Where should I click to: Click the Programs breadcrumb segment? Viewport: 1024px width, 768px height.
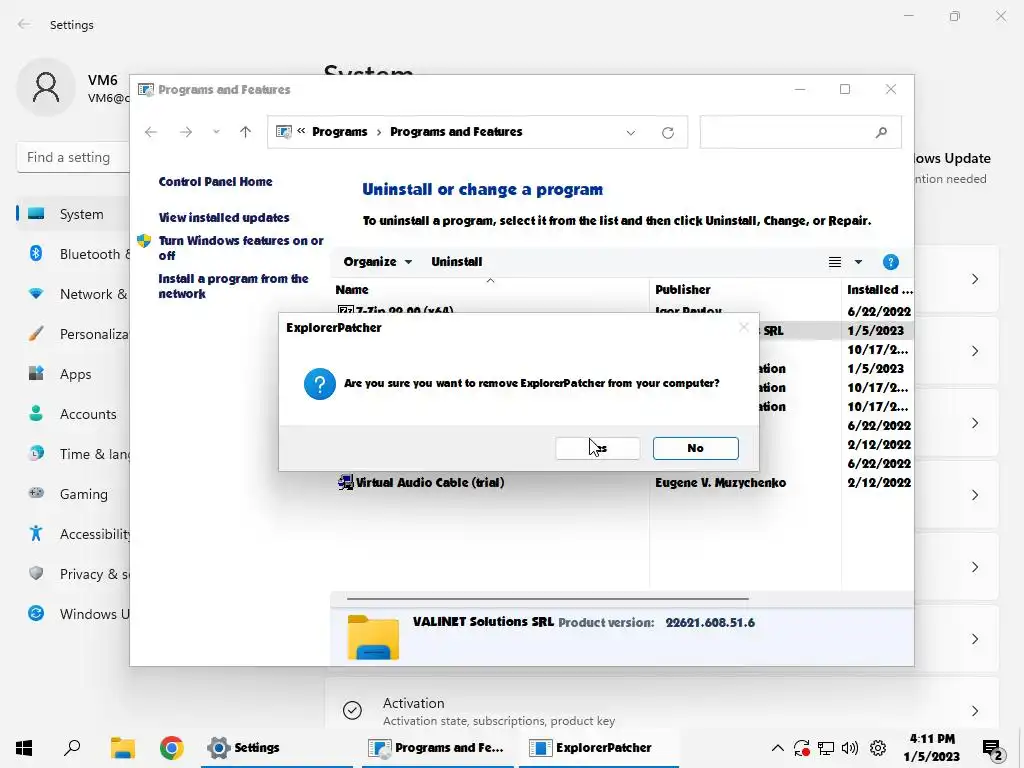340,132
